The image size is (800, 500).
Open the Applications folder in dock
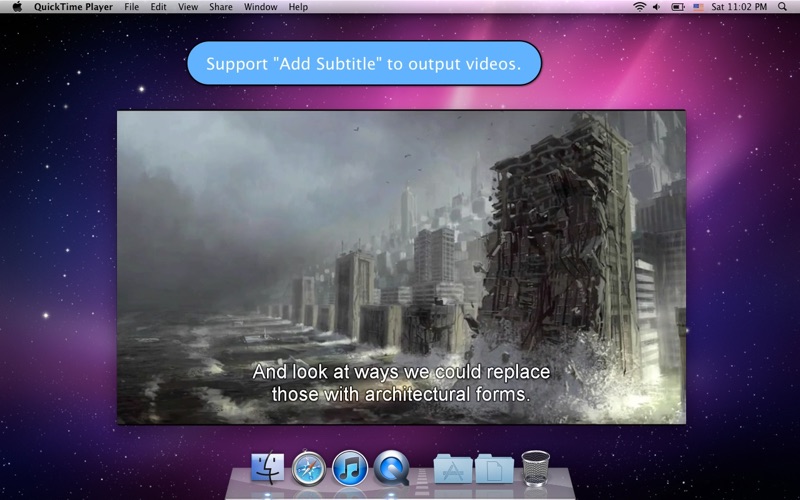pos(453,468)
